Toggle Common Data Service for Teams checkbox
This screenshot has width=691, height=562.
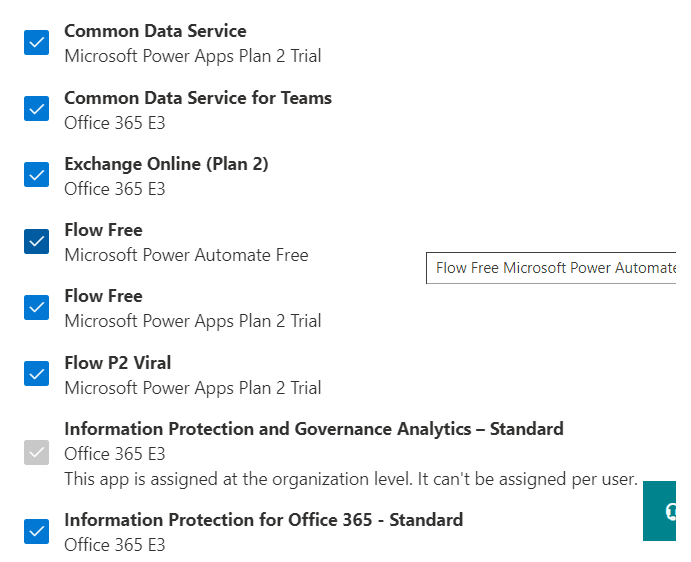pos(37,109)
